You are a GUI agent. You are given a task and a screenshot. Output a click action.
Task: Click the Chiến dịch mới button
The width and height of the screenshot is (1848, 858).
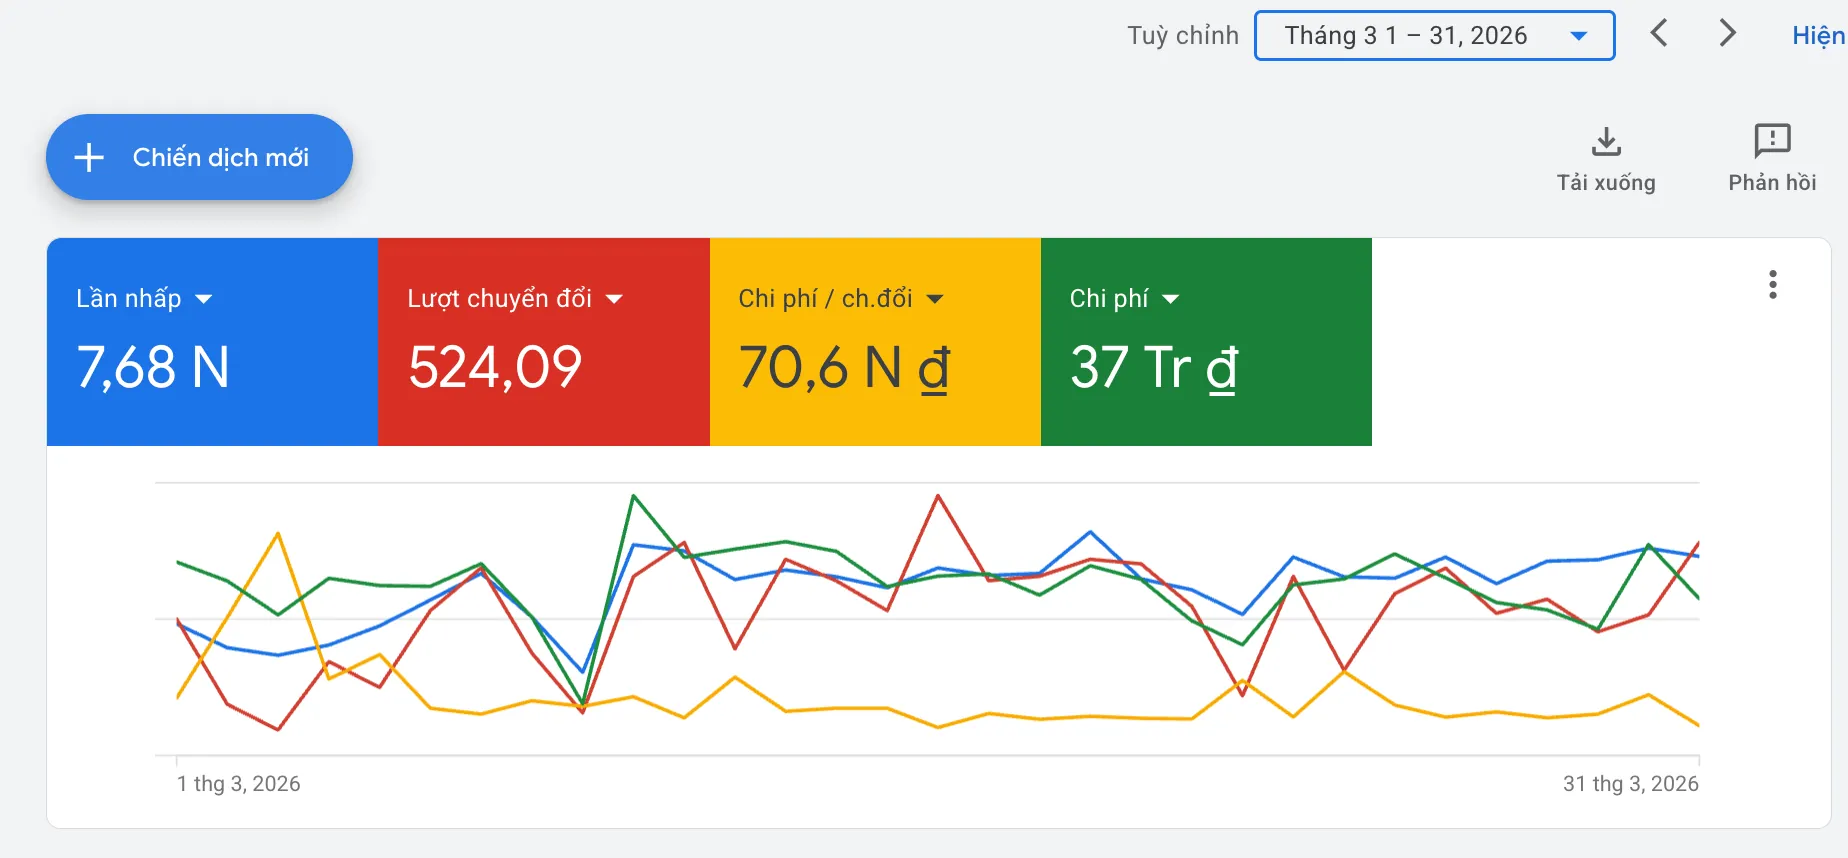coord(199,157)
